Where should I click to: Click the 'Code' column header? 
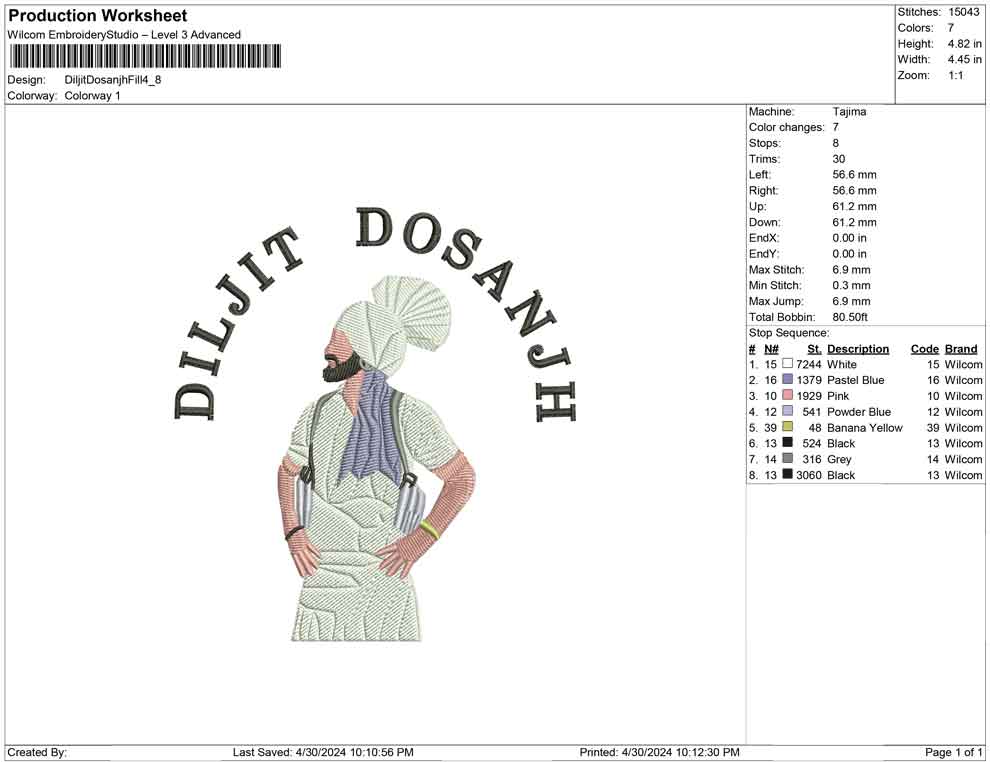[x=925, y=349]
